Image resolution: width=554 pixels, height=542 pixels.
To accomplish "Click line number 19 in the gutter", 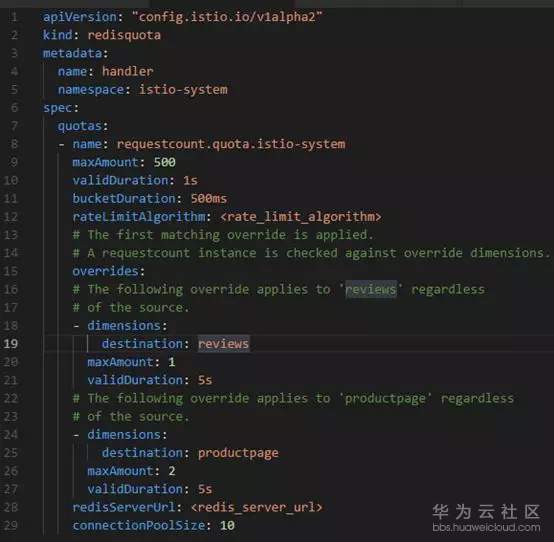I will (11, 344).
